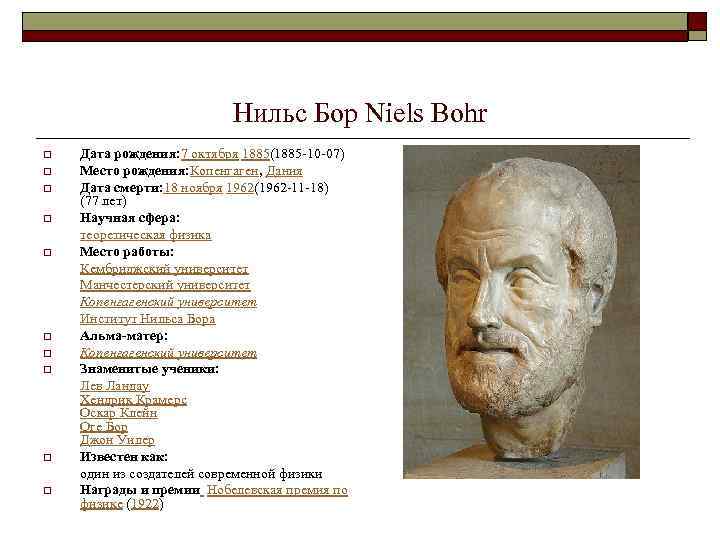
Task: Open the "Нобелевская премия по" link
Action: 277,490
